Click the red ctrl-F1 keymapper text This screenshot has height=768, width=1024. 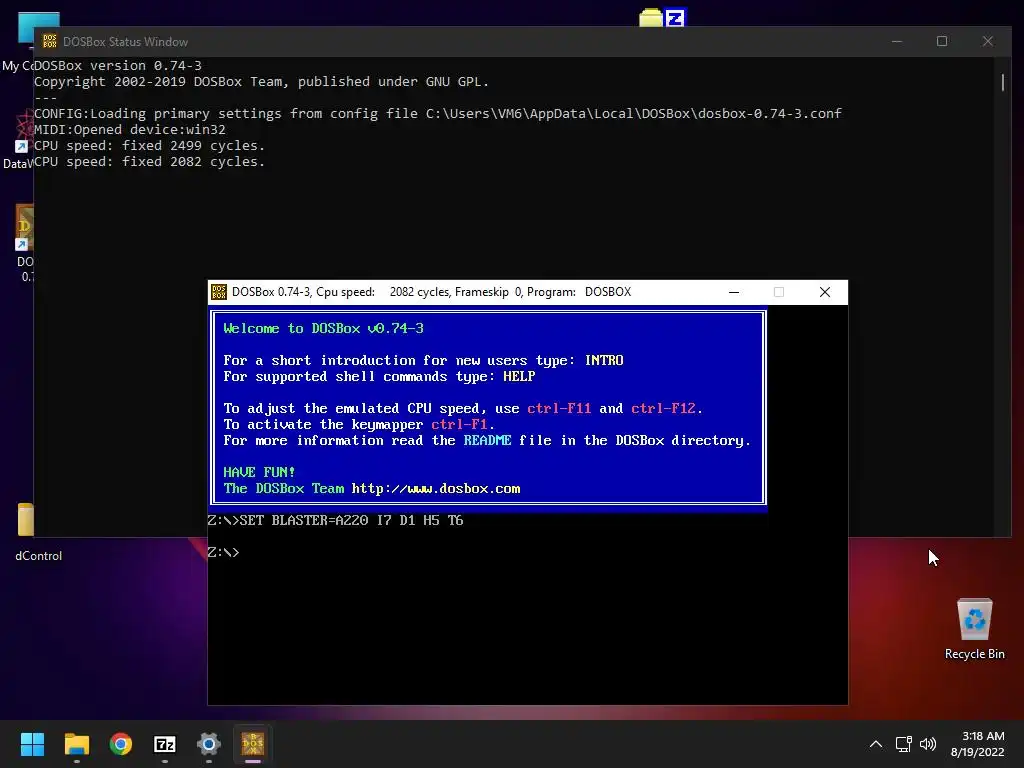tap(459, 424)
